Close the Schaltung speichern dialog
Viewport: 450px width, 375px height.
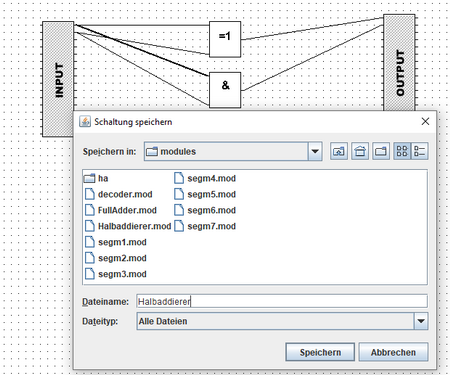pos(425,121)
